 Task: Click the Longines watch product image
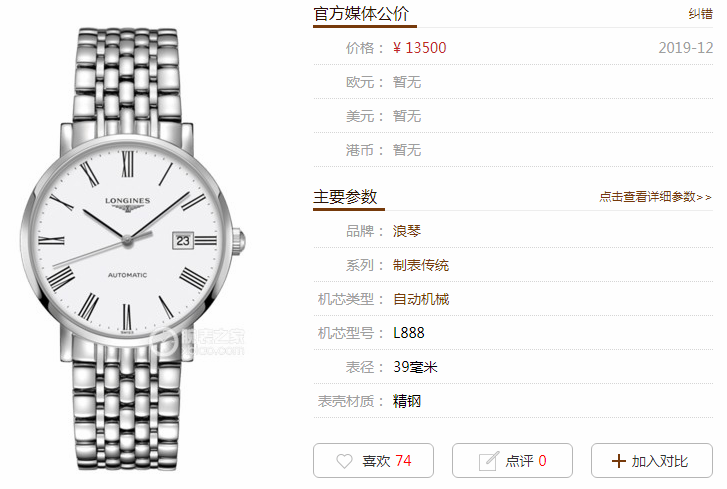point(132,248)
